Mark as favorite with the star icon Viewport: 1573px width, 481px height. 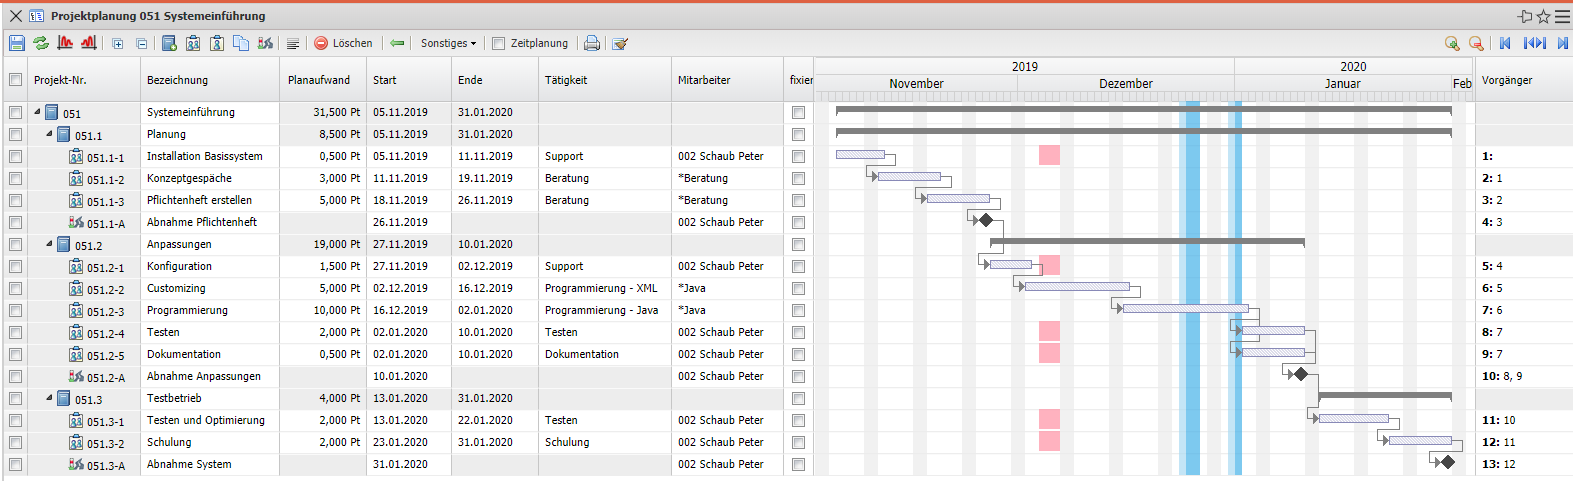(1543, 16)
